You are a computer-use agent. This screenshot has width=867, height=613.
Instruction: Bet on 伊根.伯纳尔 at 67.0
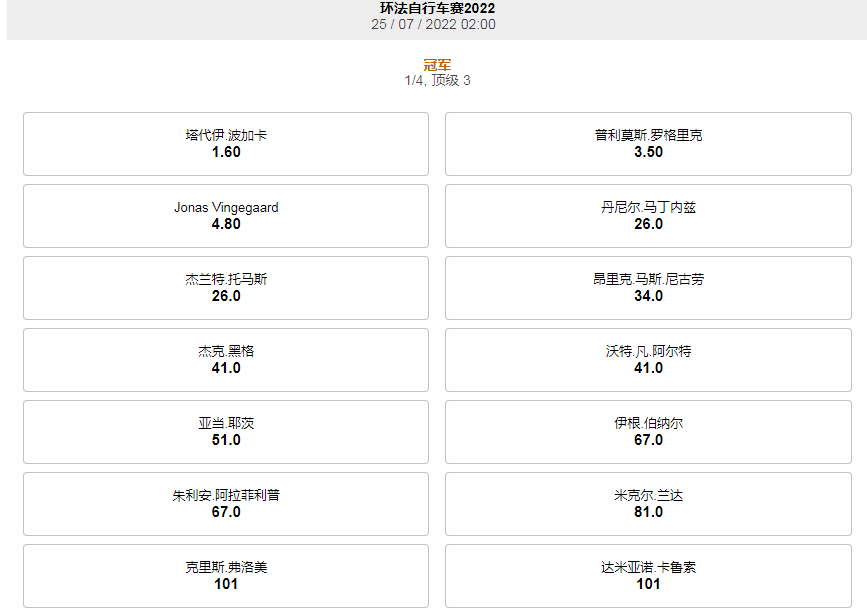click(648, 432)
